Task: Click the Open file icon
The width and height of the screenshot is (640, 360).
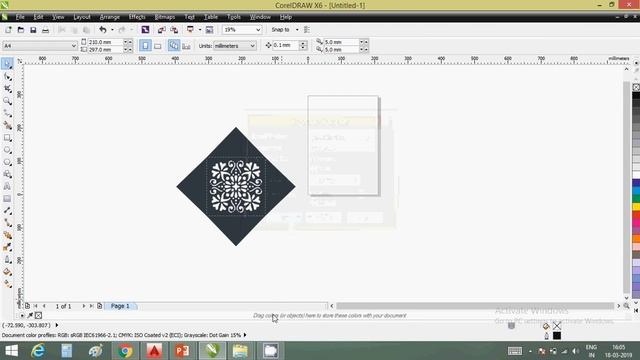Action: pos(20,30)
